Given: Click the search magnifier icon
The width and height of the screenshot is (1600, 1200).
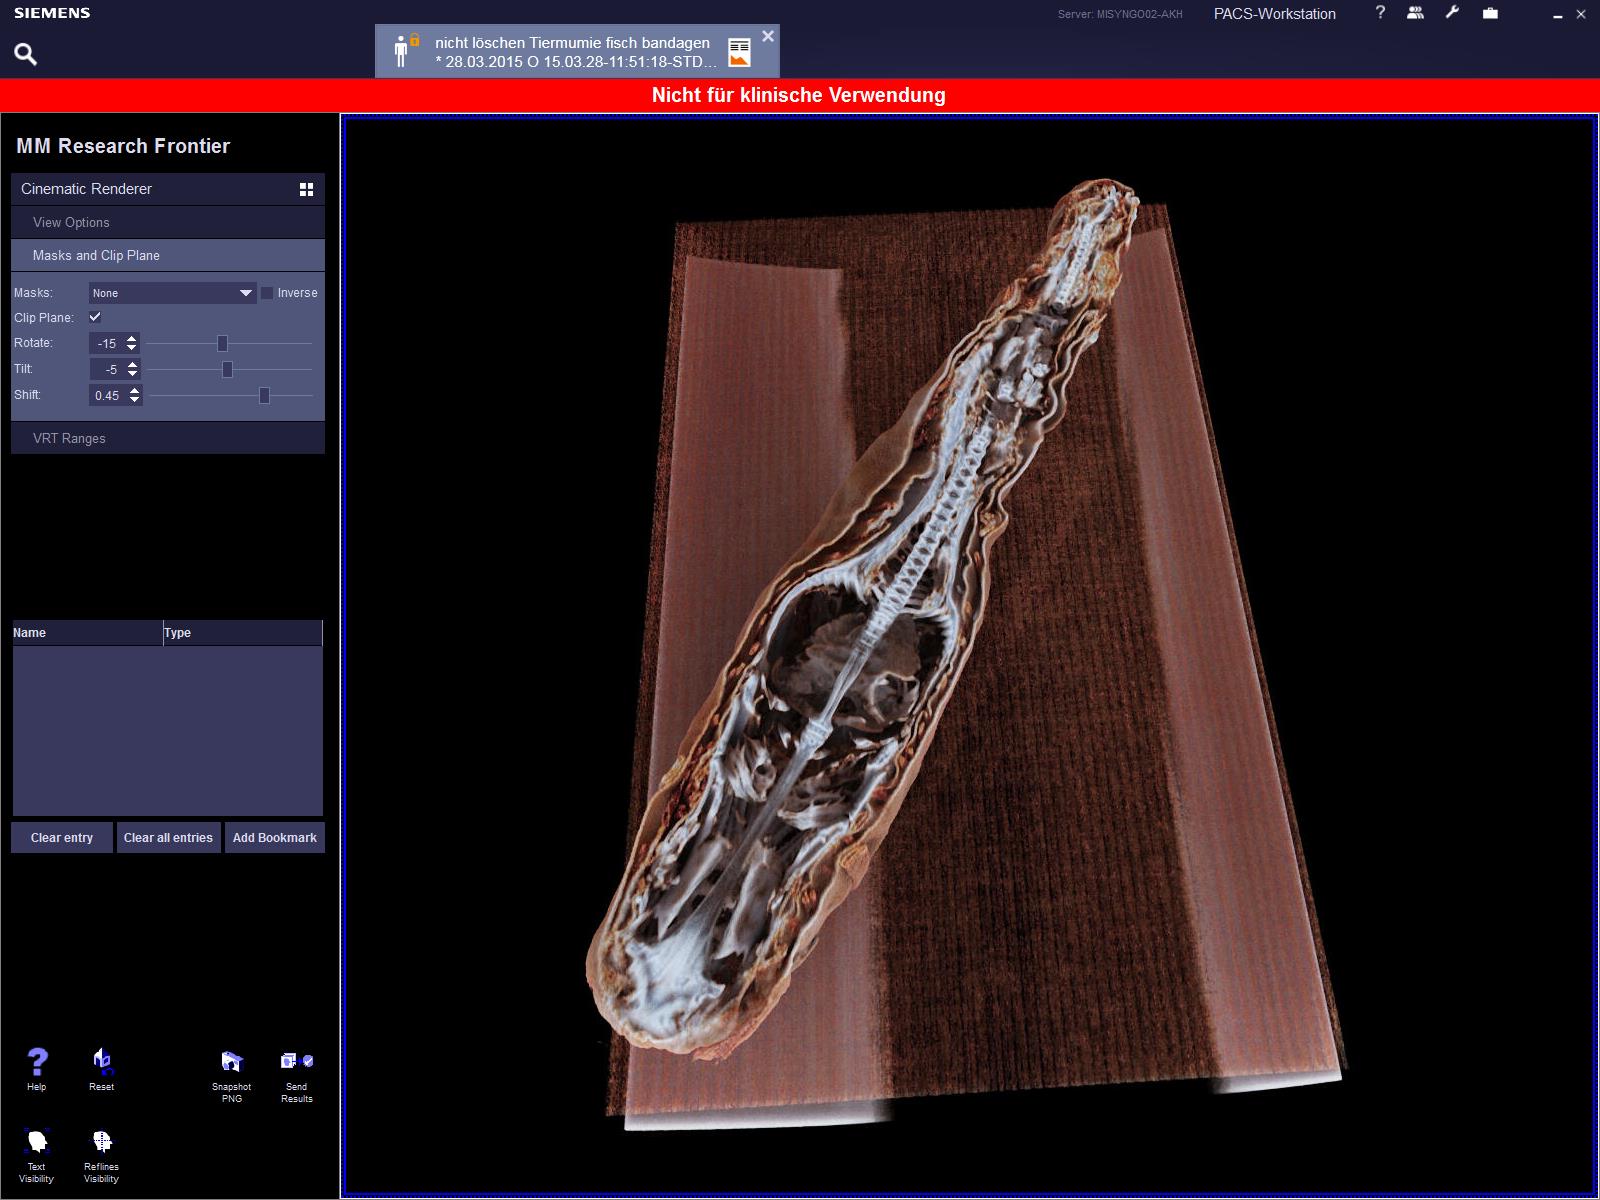Looking at the screenshot, I should coord(26,54).
